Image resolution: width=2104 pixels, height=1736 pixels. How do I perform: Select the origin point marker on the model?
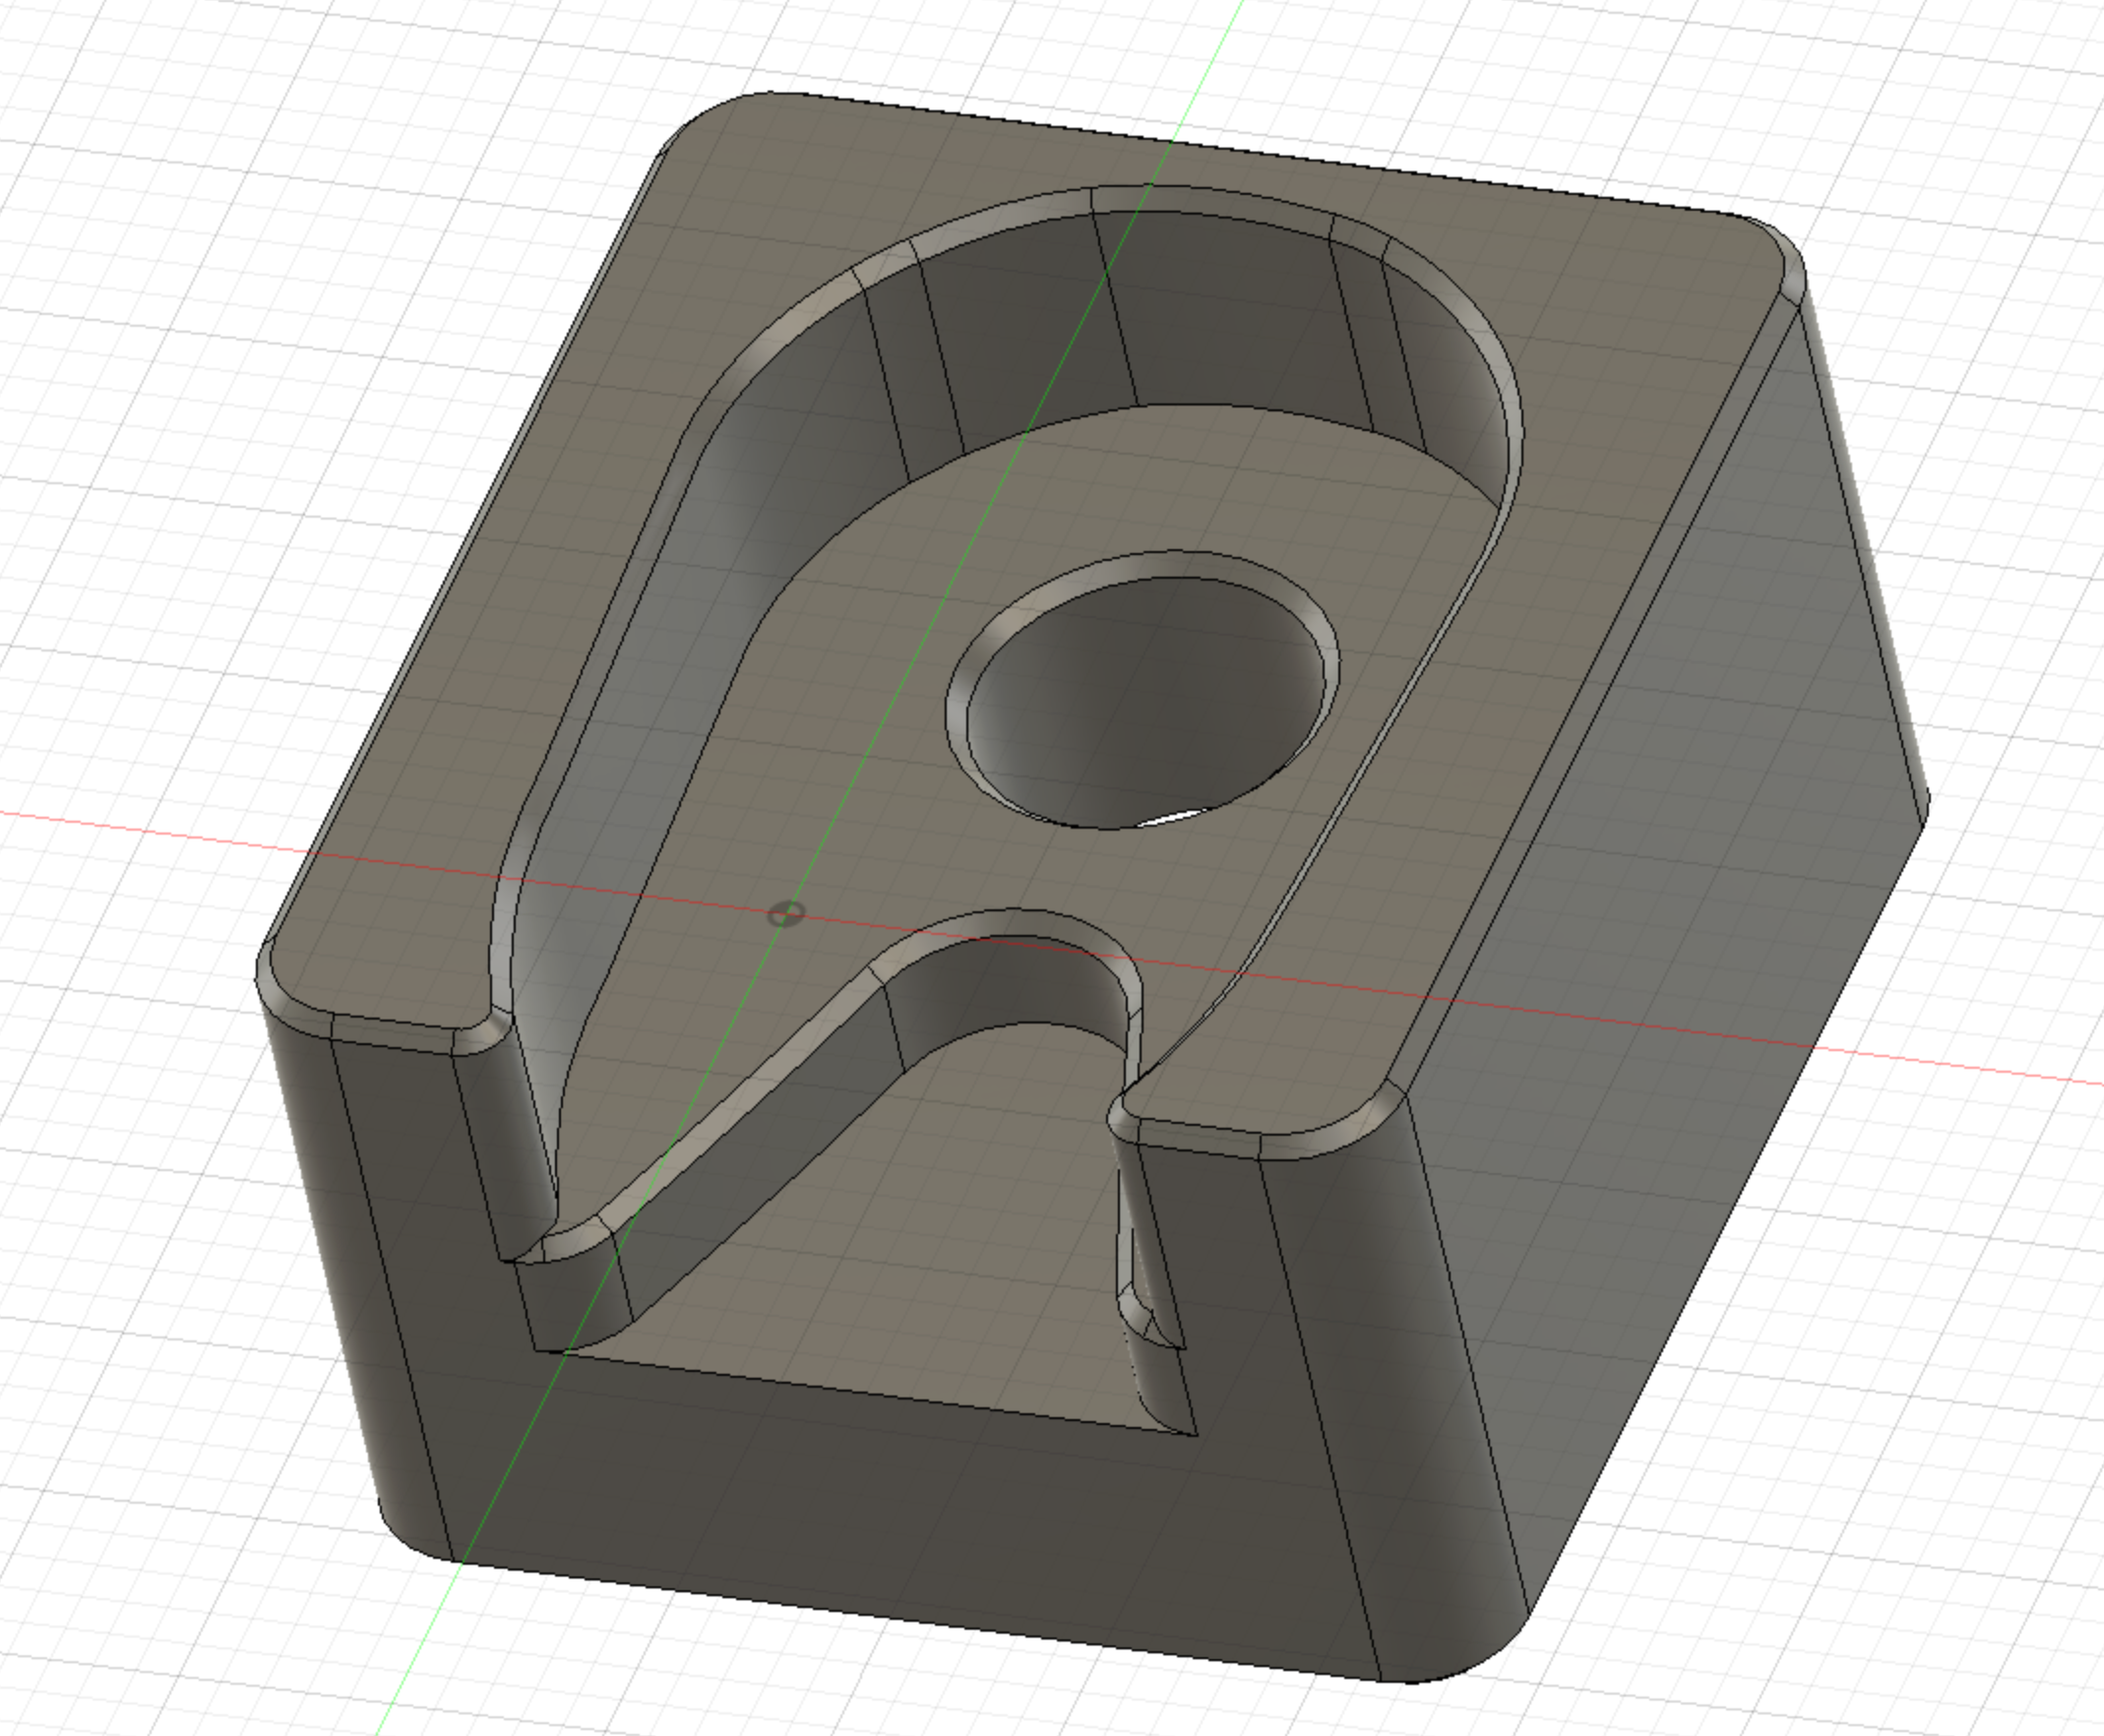[x=786, y=914]
